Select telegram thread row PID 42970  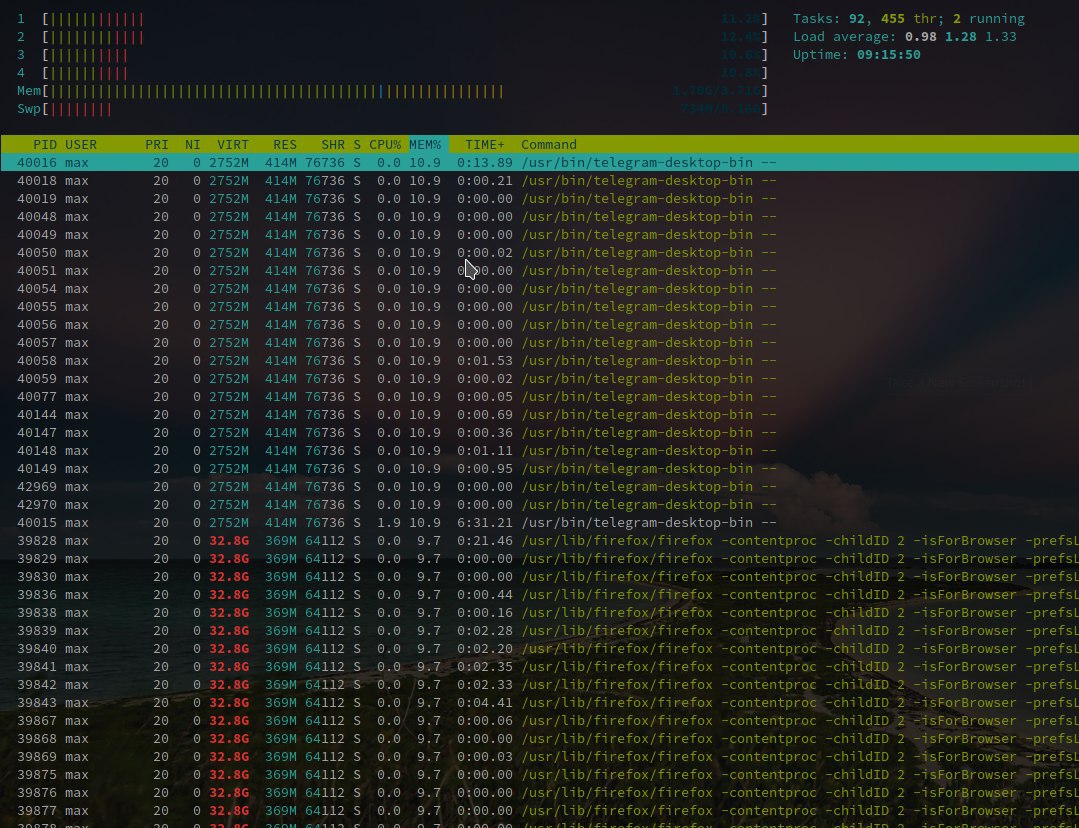click(x=540, y=505)
